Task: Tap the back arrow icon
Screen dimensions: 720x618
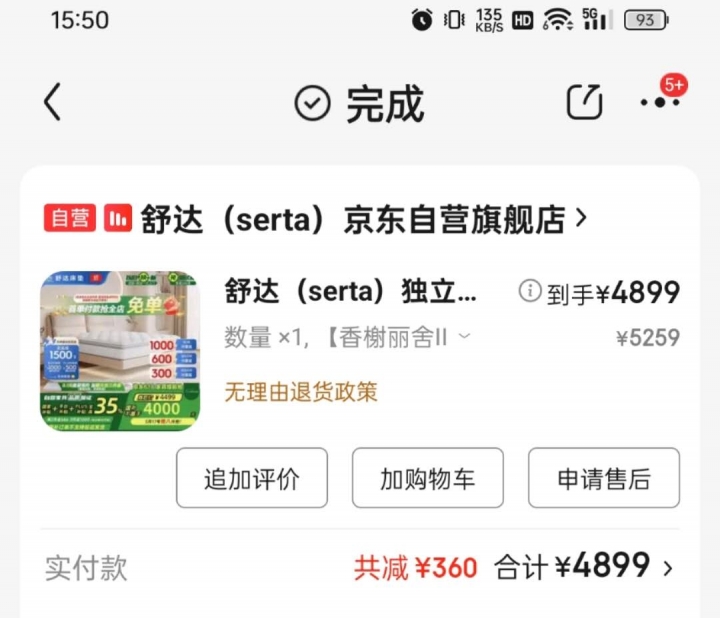Action: pos(52,102)
